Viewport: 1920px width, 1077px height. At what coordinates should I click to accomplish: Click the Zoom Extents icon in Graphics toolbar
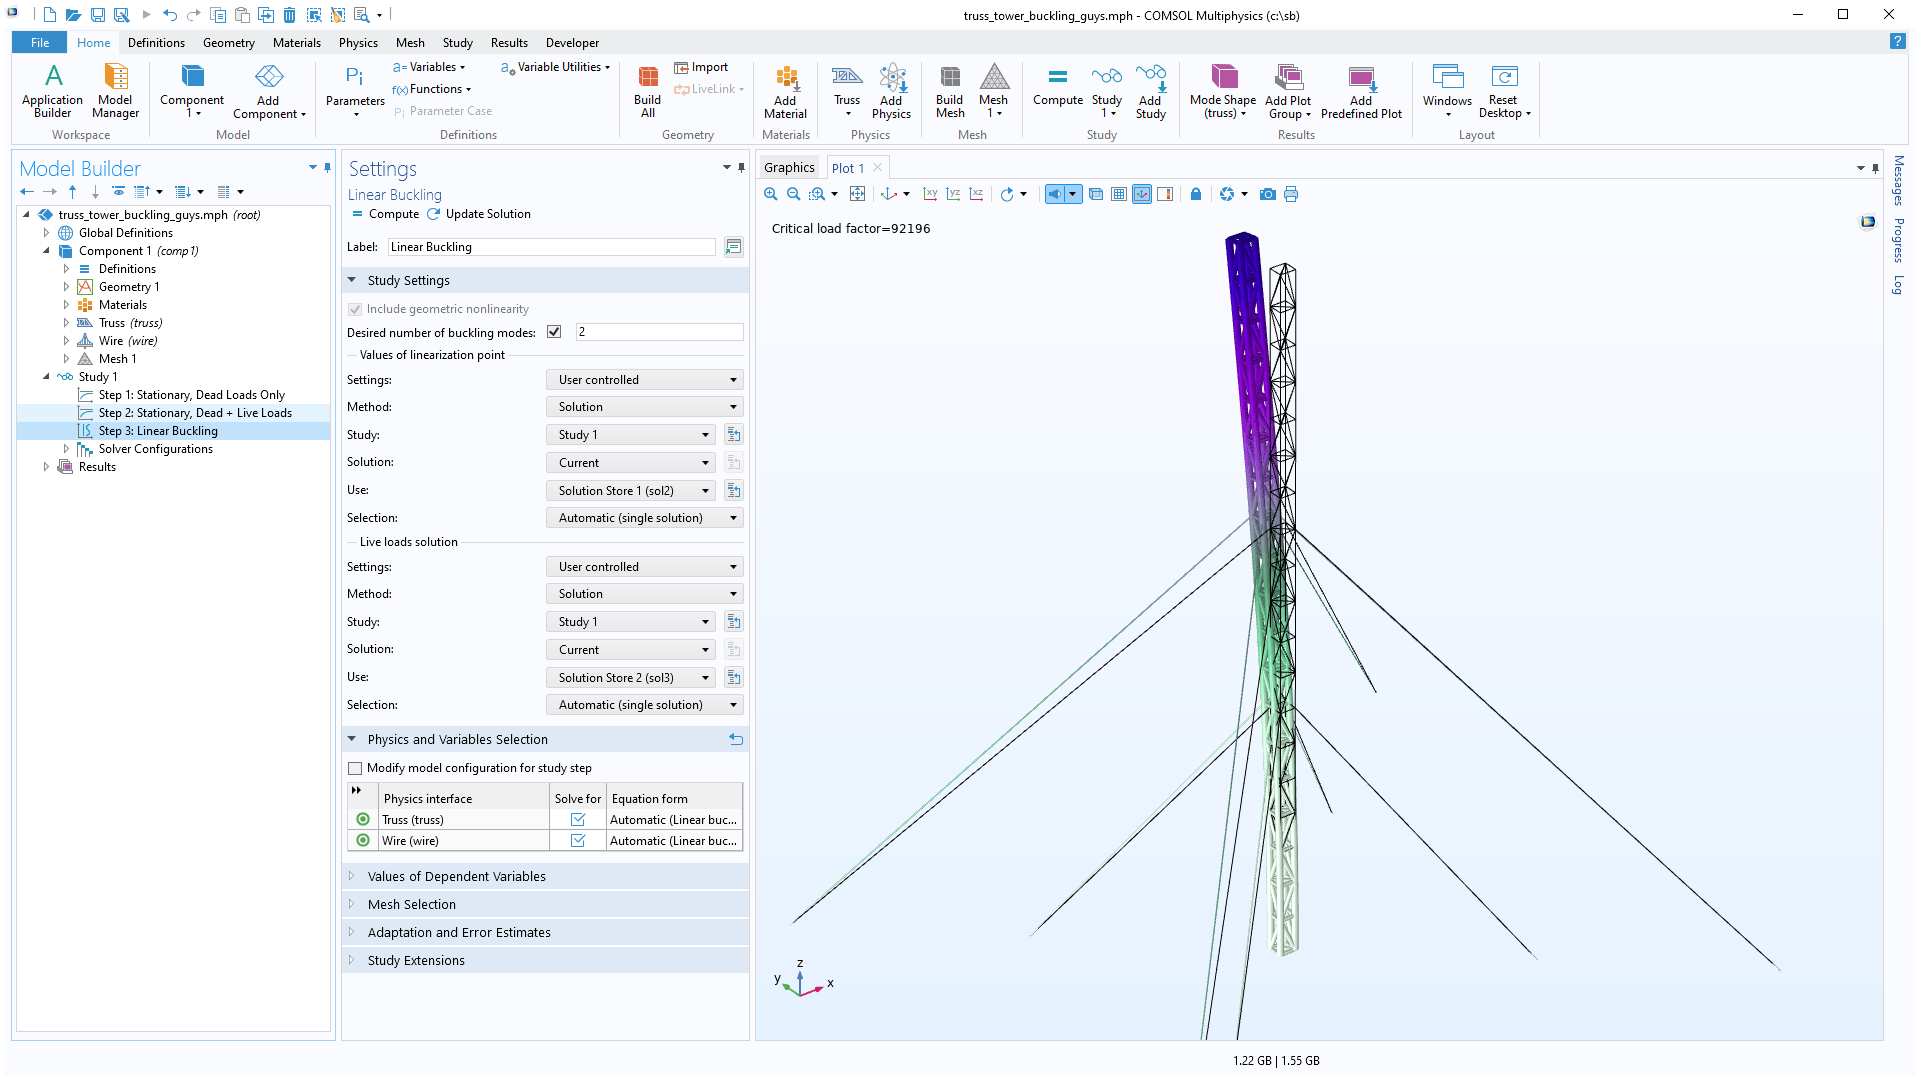857,194
